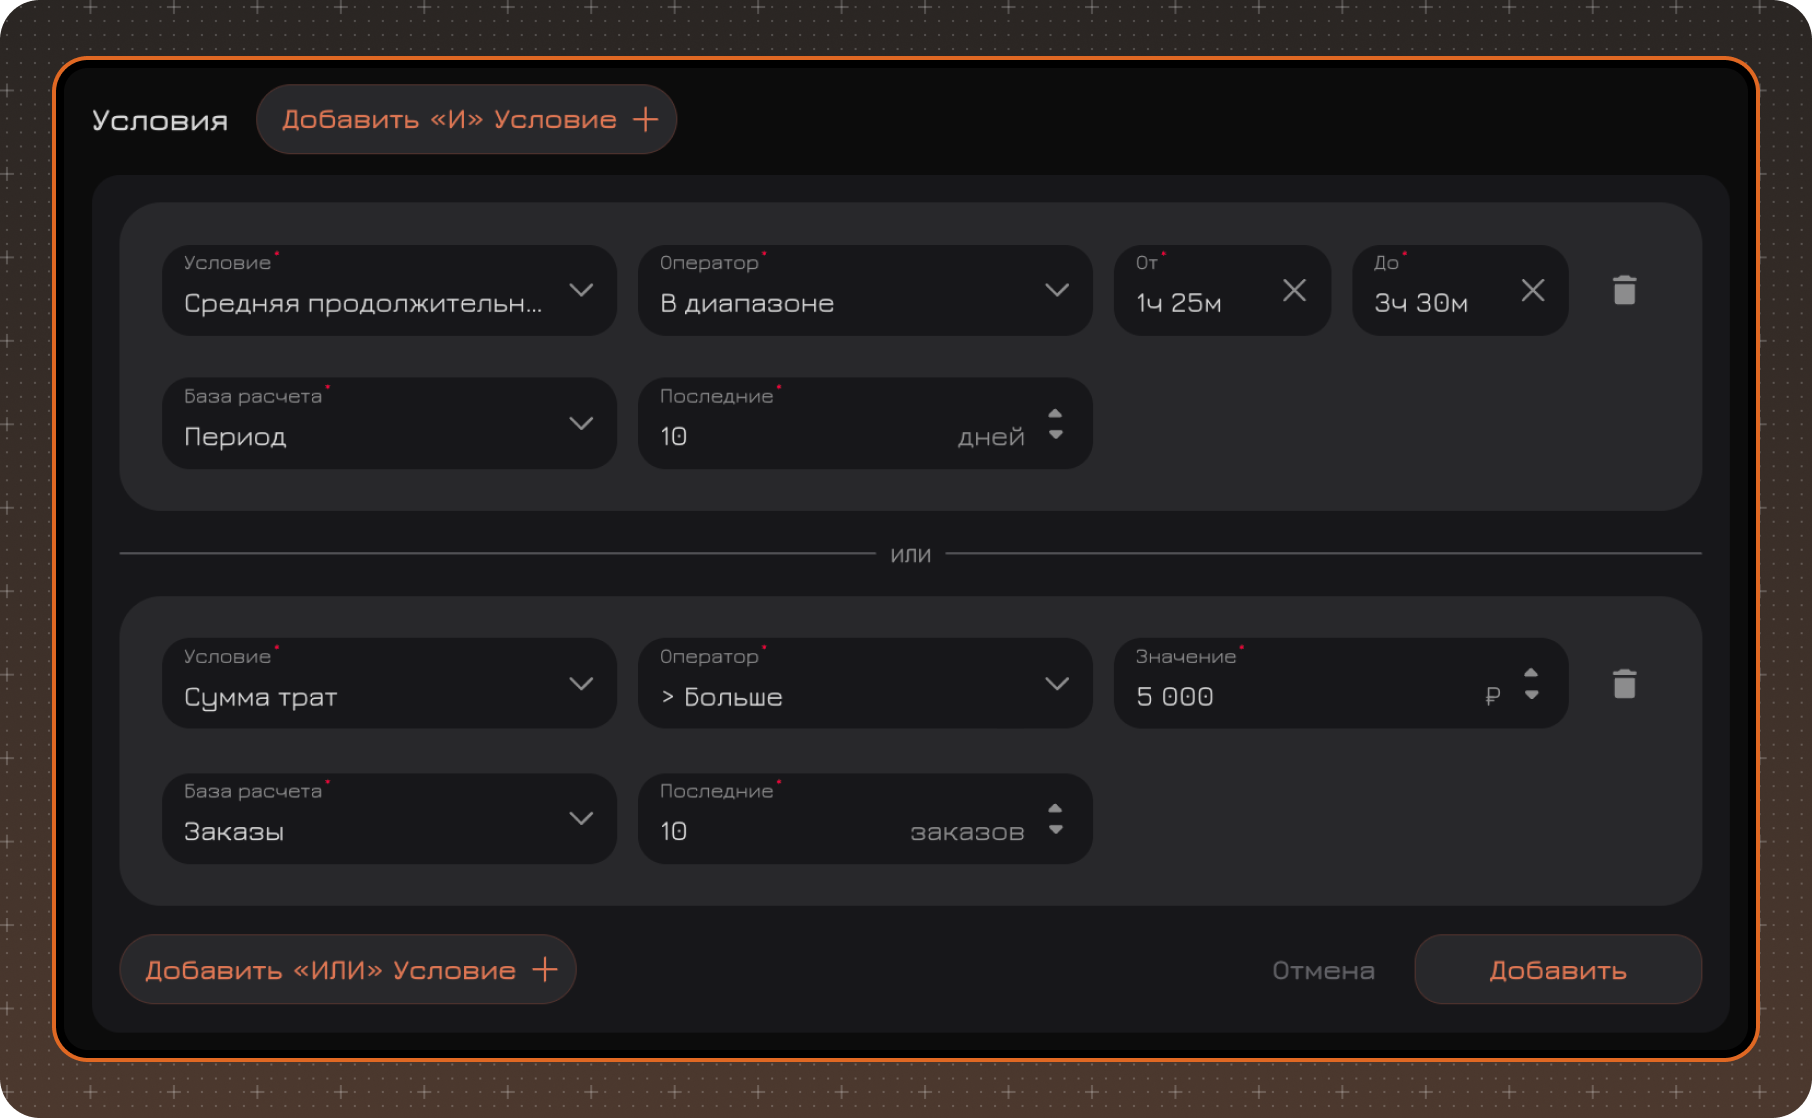Focus the 'Значение' field with 5 000

coord(1341,683)
